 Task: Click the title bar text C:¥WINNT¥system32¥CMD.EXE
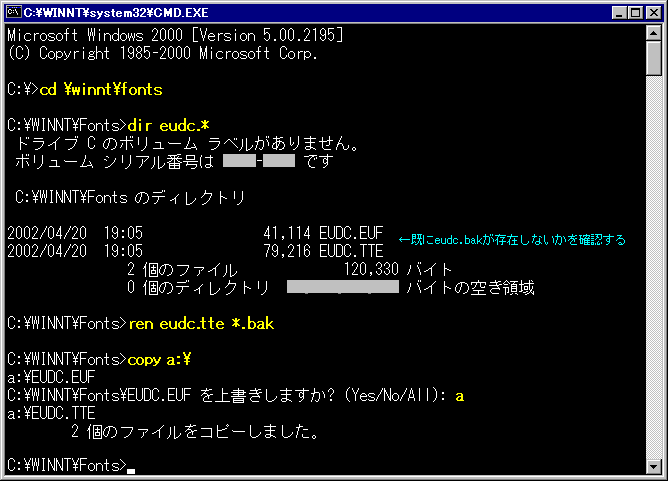tap(116, 13)
